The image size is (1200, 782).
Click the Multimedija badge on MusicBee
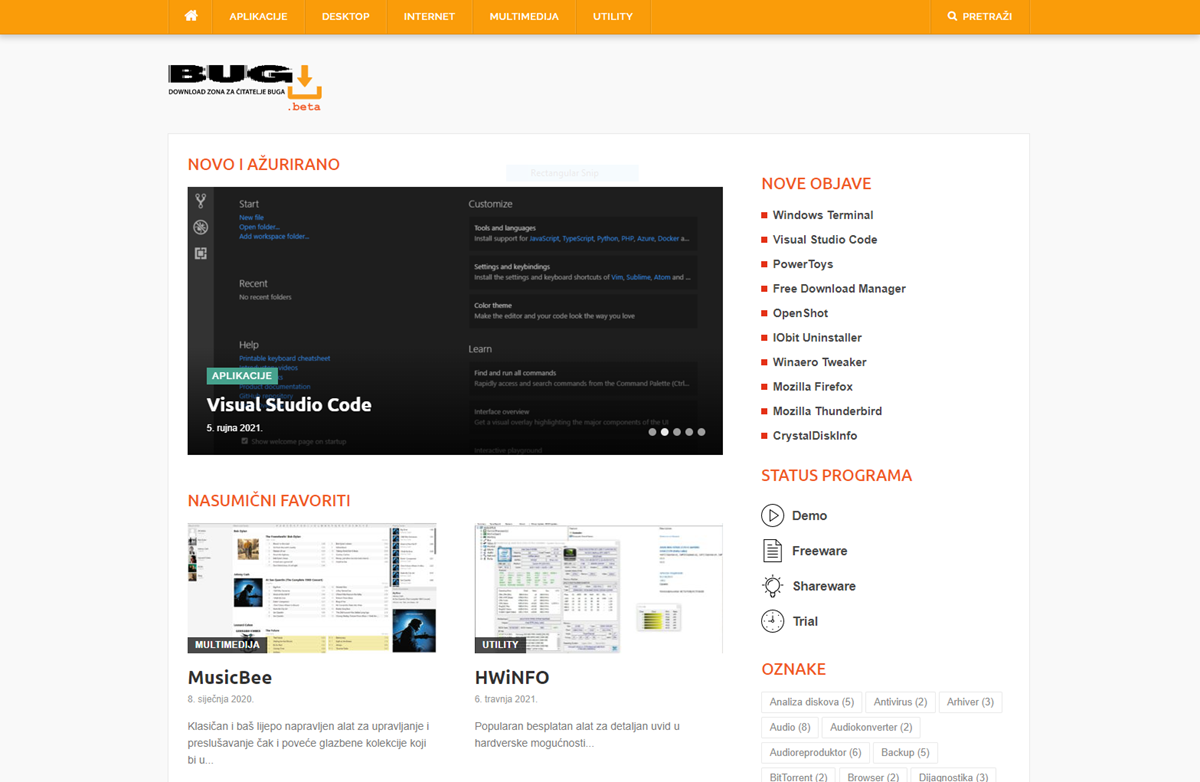pyautogui.click(x=227, y=645)
